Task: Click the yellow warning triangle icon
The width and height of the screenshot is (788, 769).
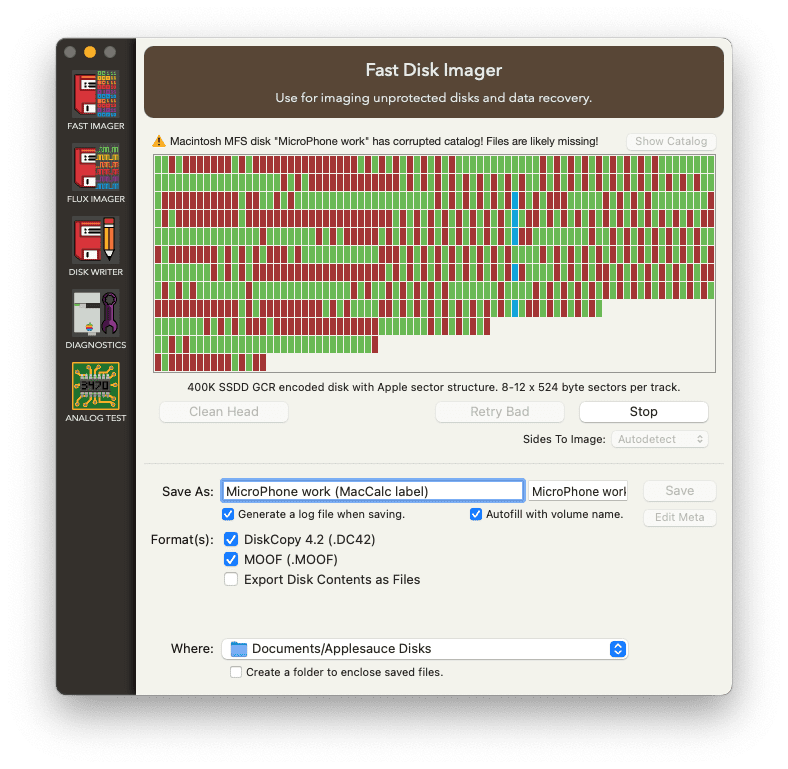Action: pos(158,142)
